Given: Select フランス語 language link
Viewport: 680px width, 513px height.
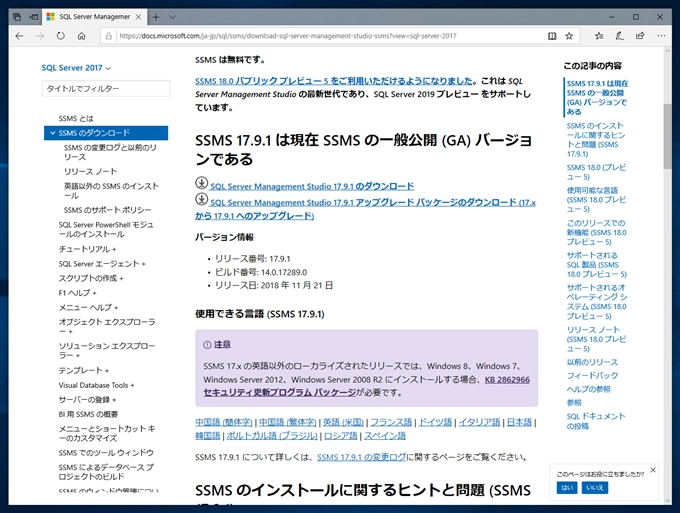Looking at the screenshot, I should coord(391,422).
